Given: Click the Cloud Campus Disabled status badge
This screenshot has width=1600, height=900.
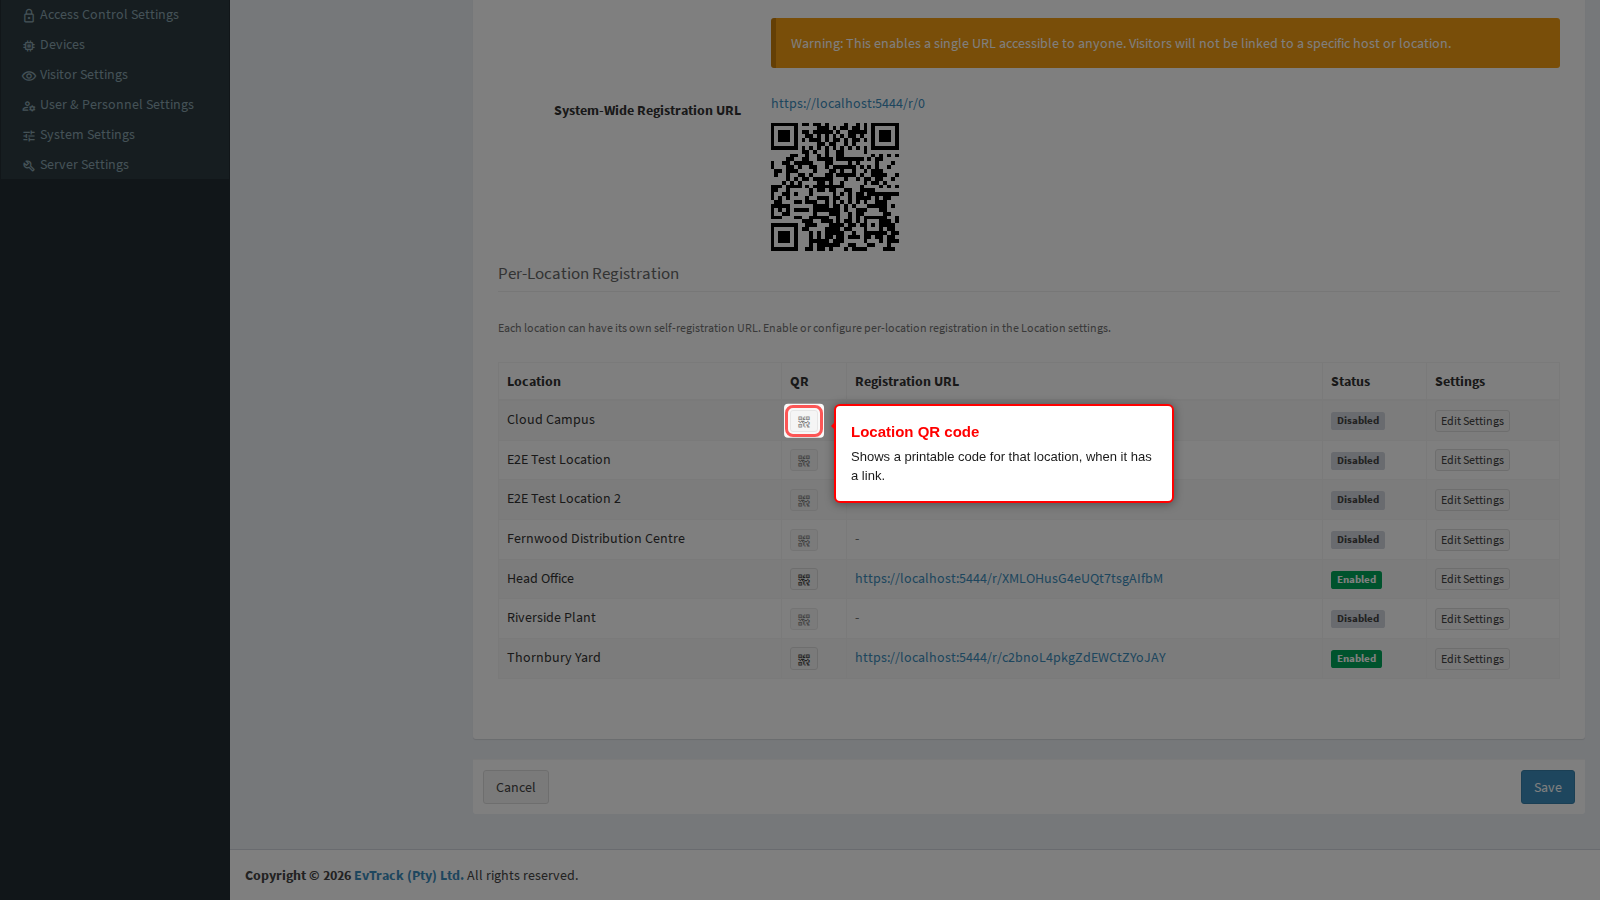Looking at the screenshot, I should coord(1358,421).
